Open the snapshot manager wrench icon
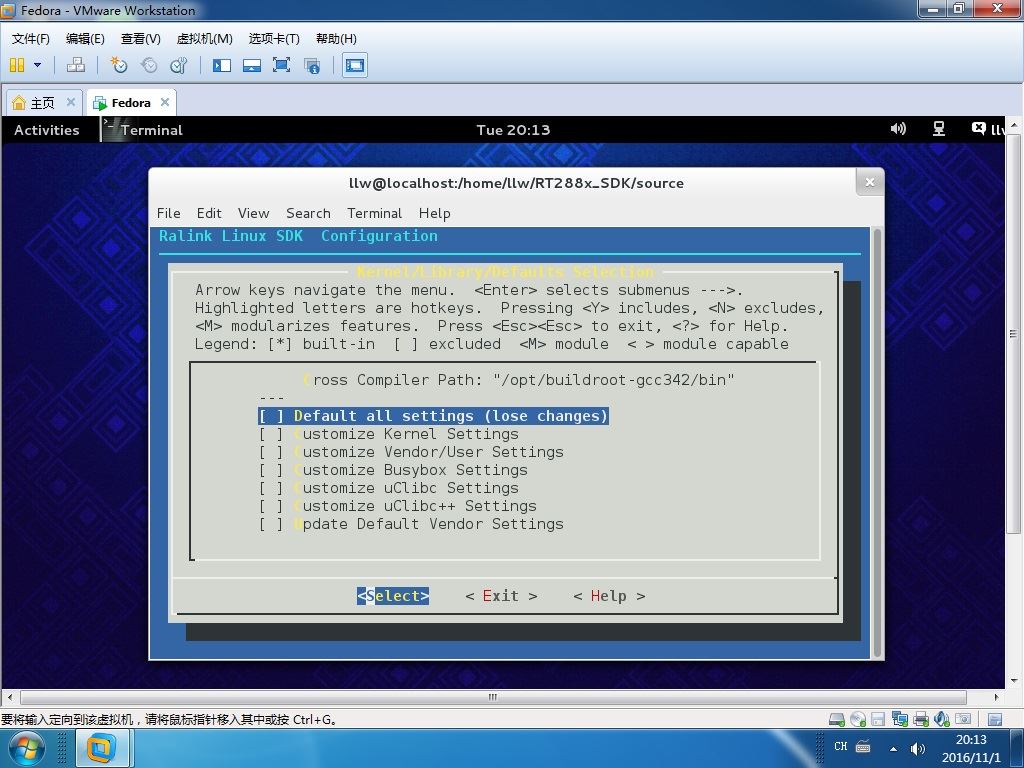The width and height of the screenshot is (1024, 768). 179,65
